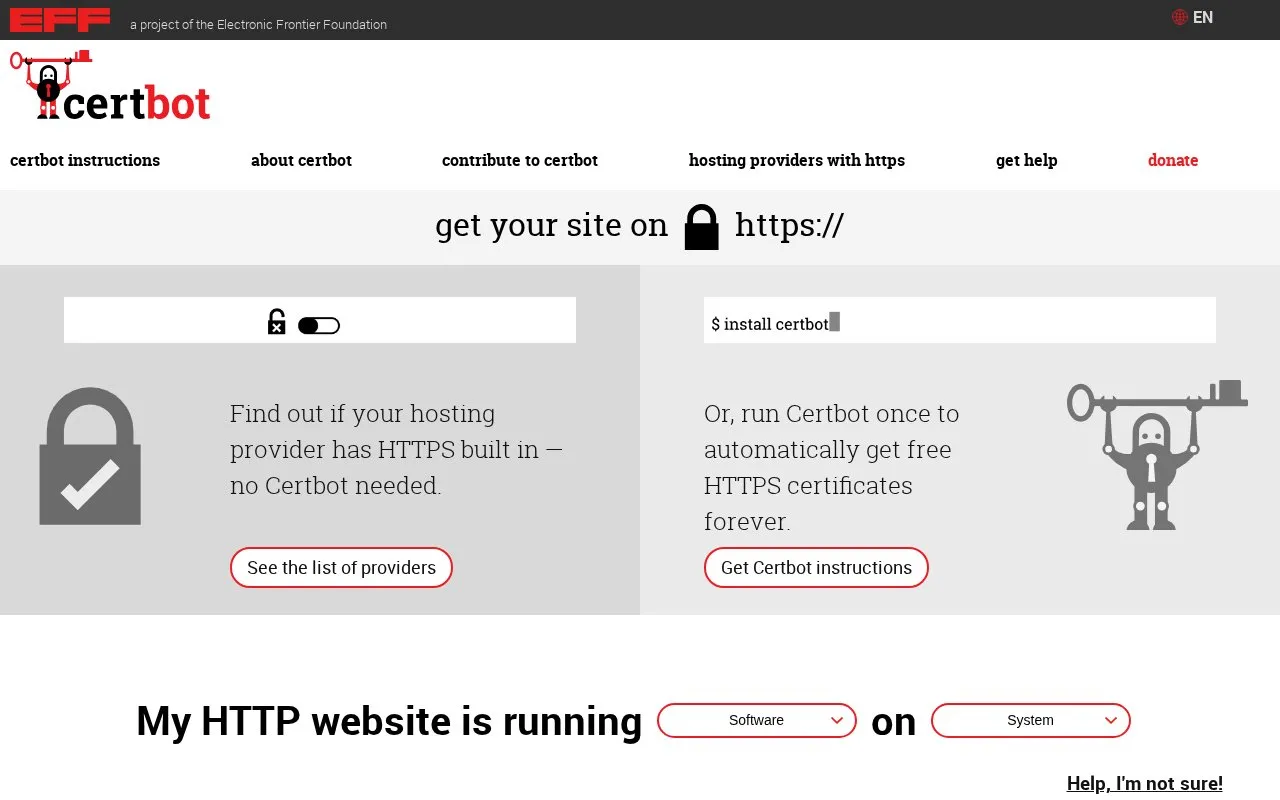Image resolution: width=1280 pixels, height=800 pixels.
Task: Click the black padlock beside https://
Action: click(702, 227)
